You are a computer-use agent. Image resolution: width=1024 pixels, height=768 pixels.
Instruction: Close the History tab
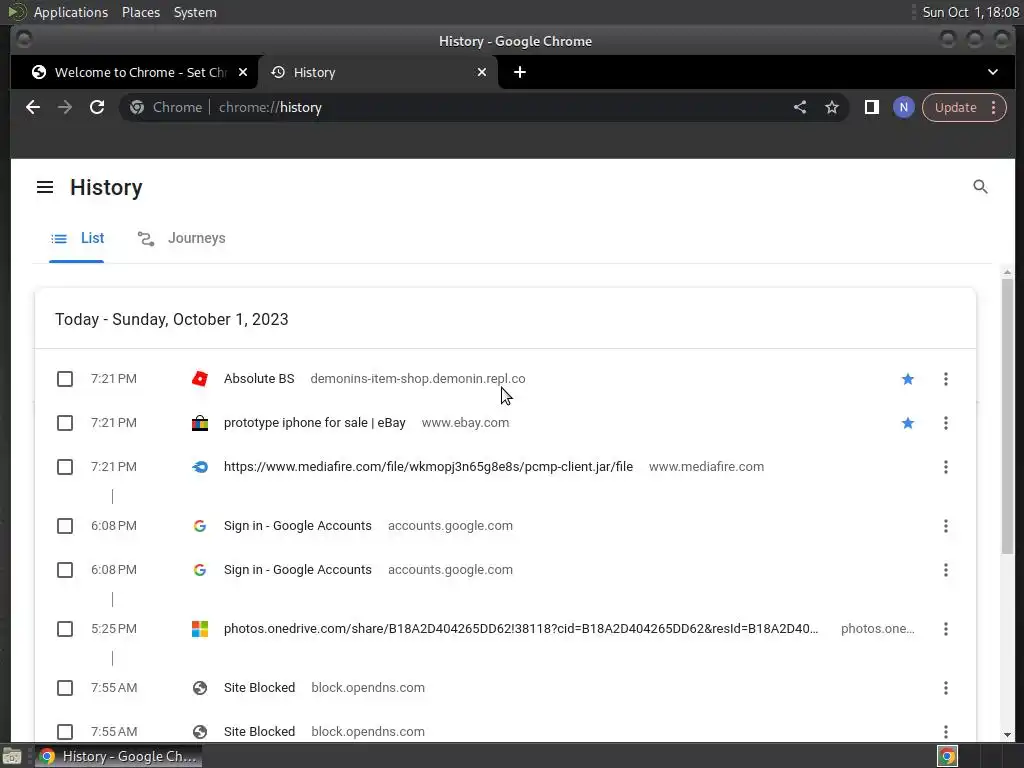(482, 72)
